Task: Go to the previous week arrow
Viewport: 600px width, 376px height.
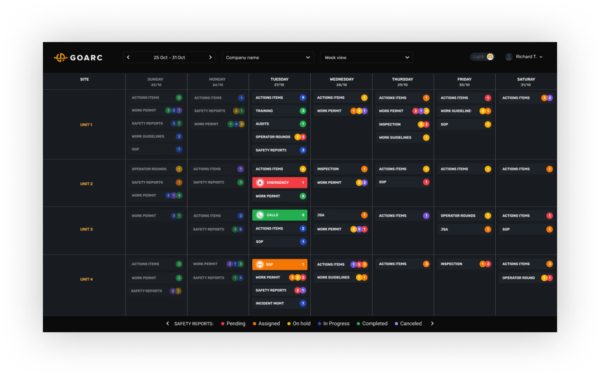Action: [x=128, y=57]
